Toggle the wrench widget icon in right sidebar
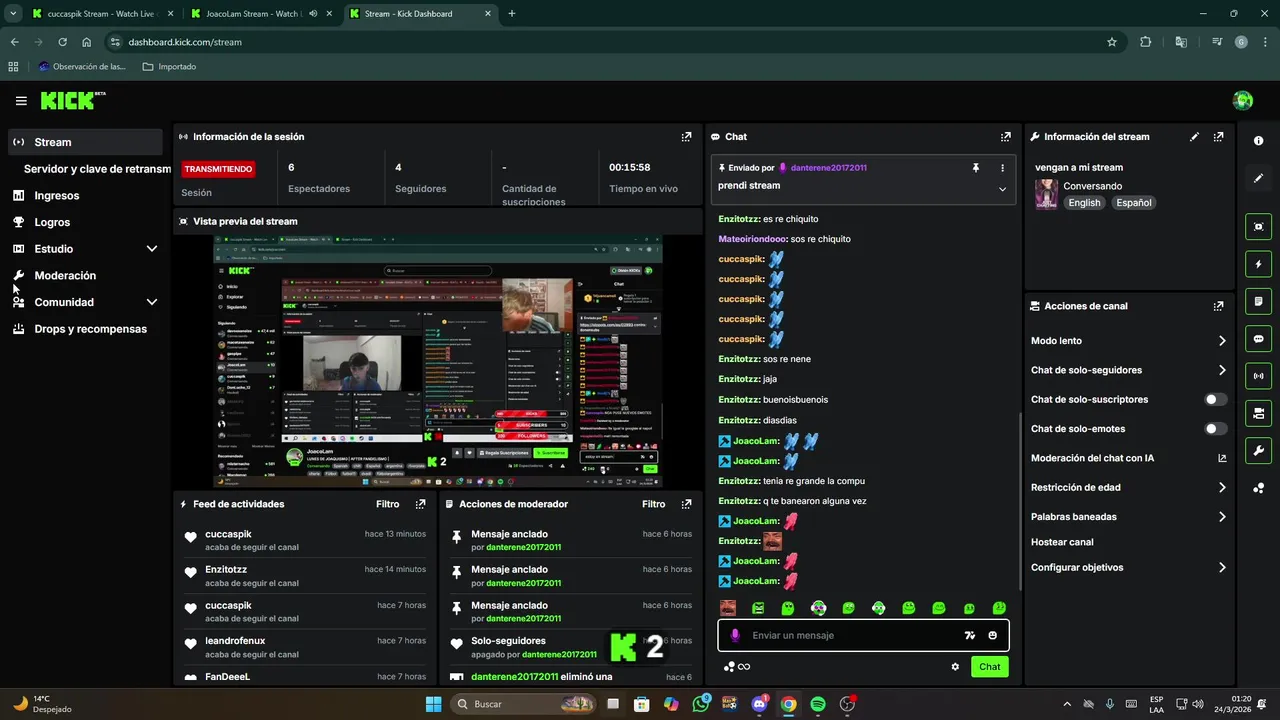The image size is (1280, 720). 1258,450
